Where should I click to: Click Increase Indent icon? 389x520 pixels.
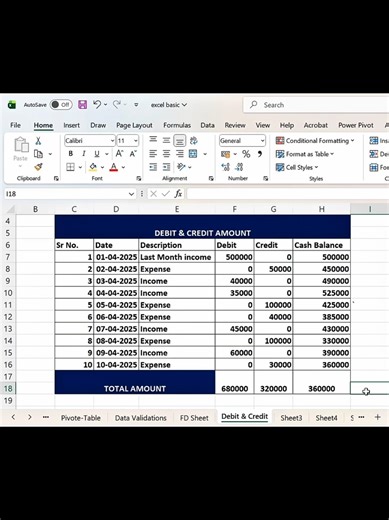pos(166,167)
